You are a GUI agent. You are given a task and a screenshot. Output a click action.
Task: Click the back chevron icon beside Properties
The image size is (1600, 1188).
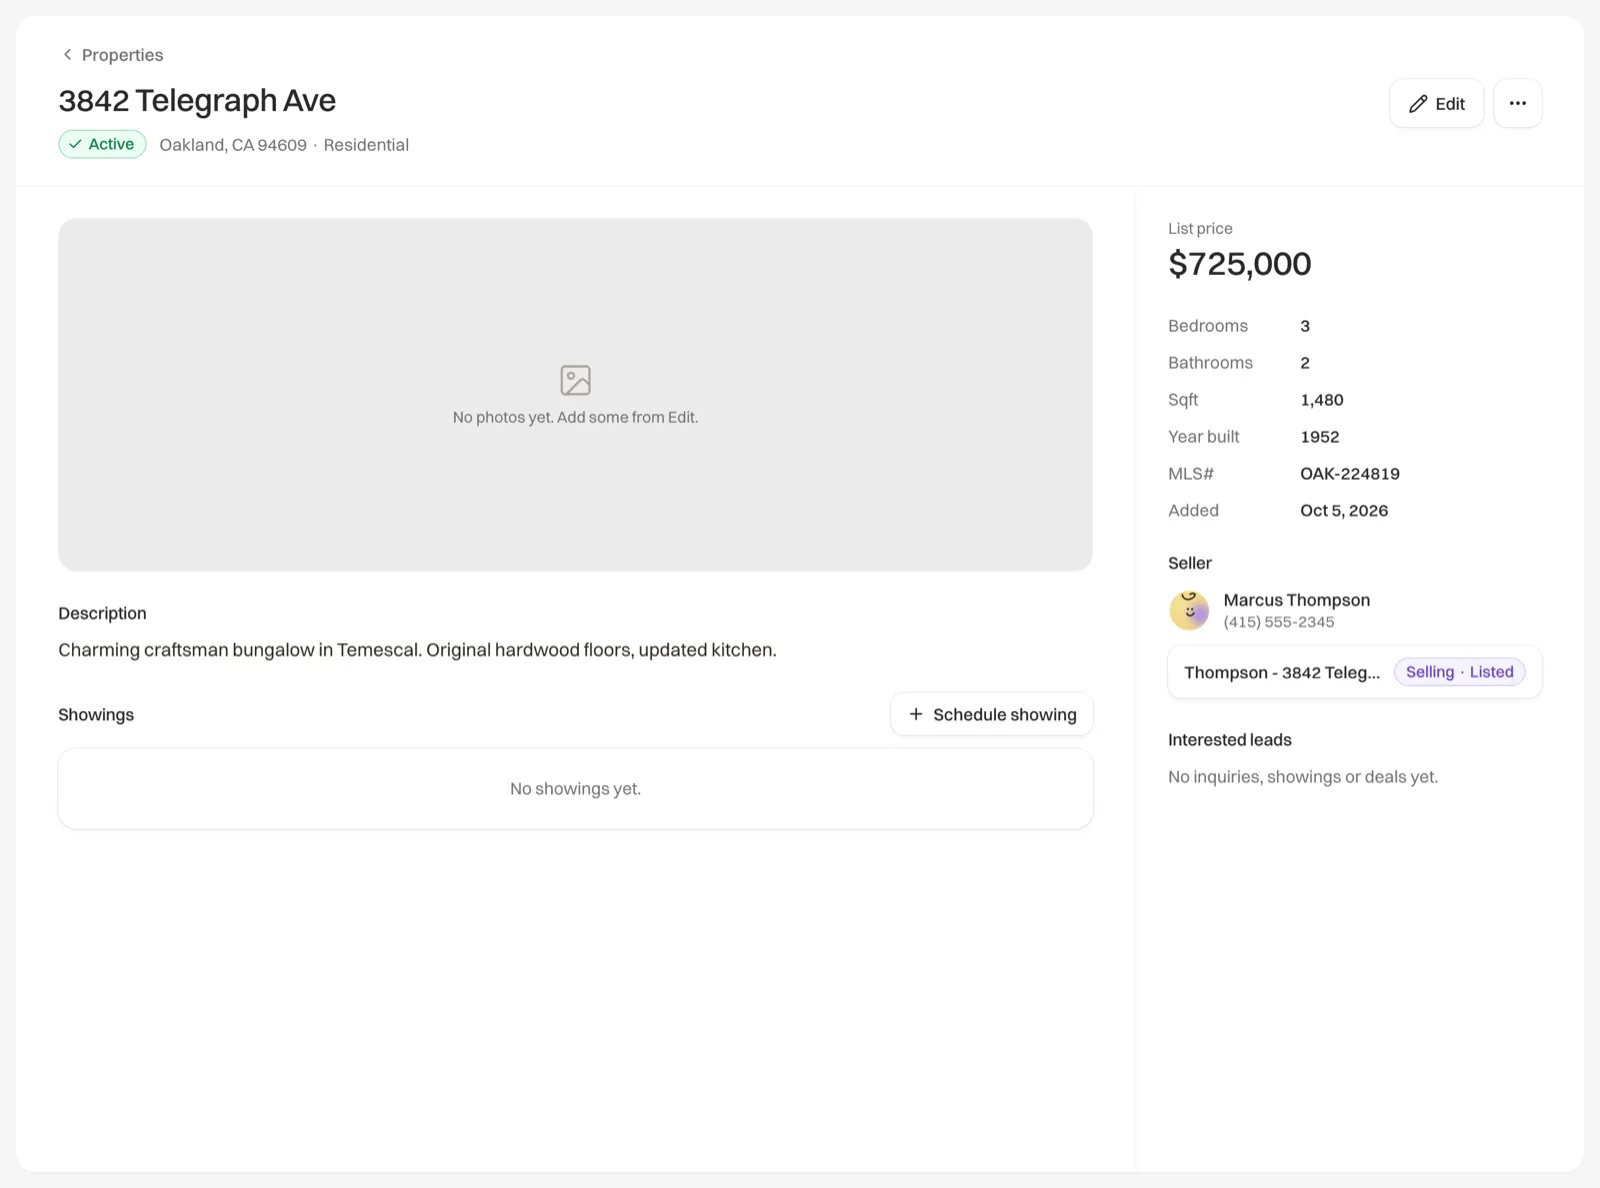tap(67, 55)
